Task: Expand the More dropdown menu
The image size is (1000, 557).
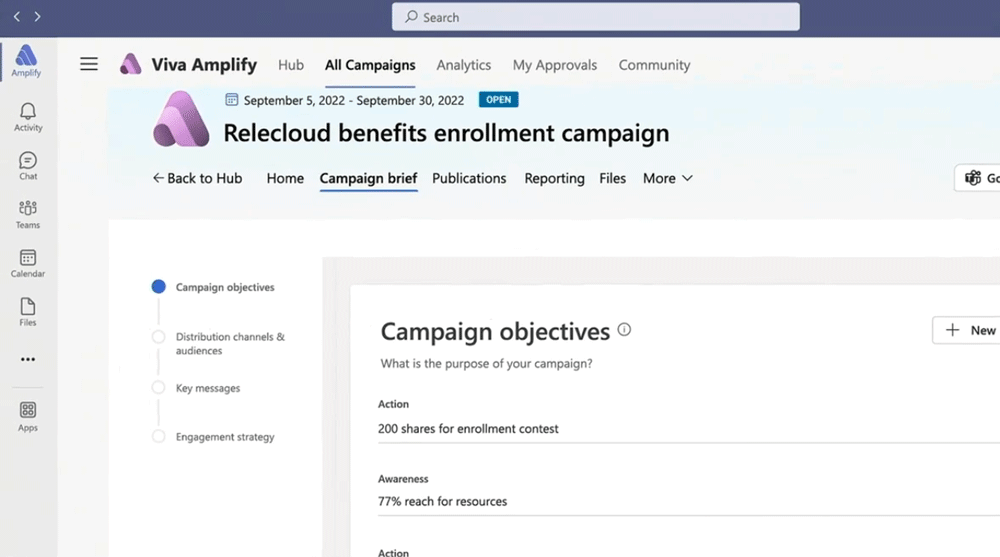Action: [668, 179]
